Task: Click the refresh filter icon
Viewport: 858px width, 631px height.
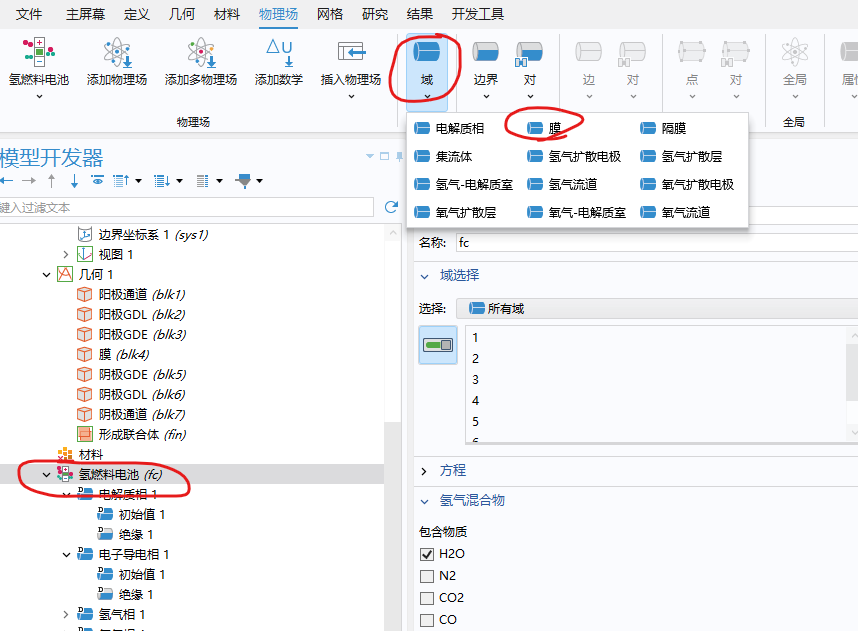Action: (x=391, y=207)
